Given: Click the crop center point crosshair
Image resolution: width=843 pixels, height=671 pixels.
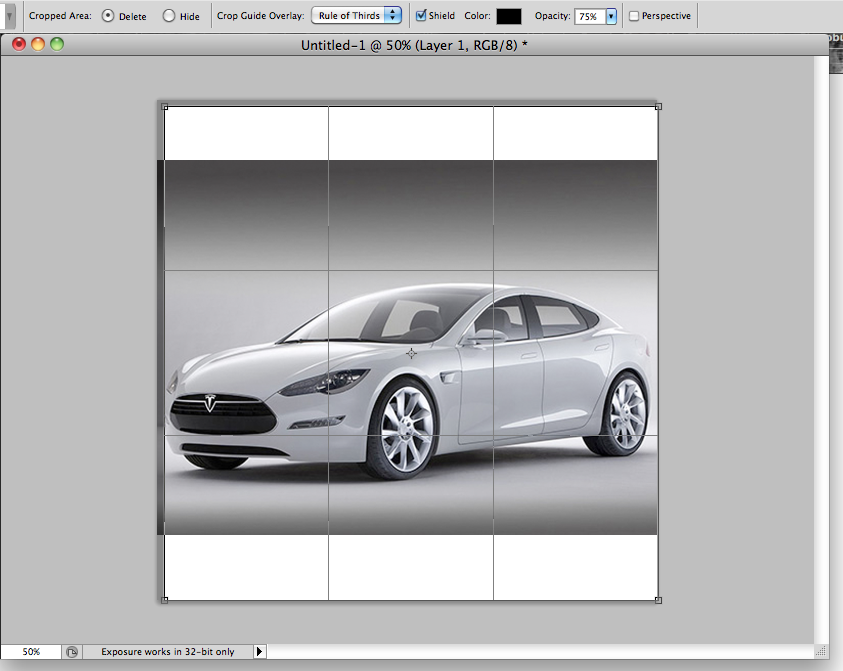Looking at the screenshot, I should pyautogui.click(x=411, y=353).
